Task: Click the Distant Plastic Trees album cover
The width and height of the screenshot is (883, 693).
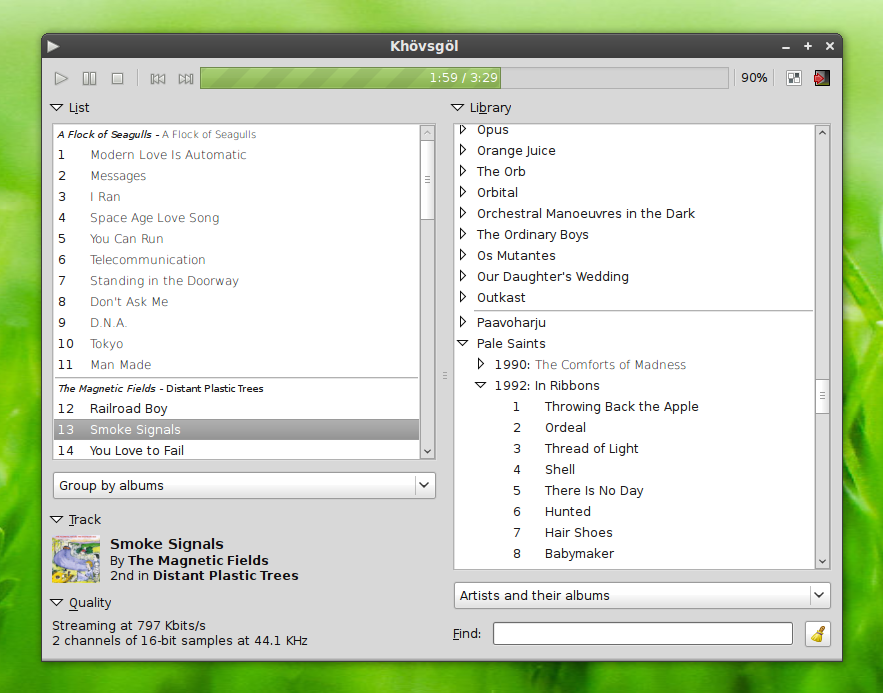Action: click(76, 559)
